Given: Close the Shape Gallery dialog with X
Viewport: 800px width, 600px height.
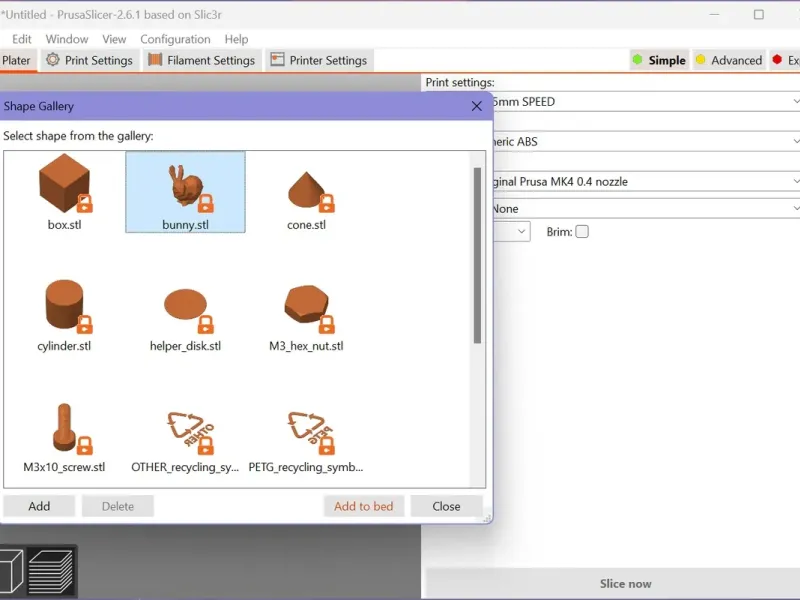Looking at the screenshot, I should 477,106.
